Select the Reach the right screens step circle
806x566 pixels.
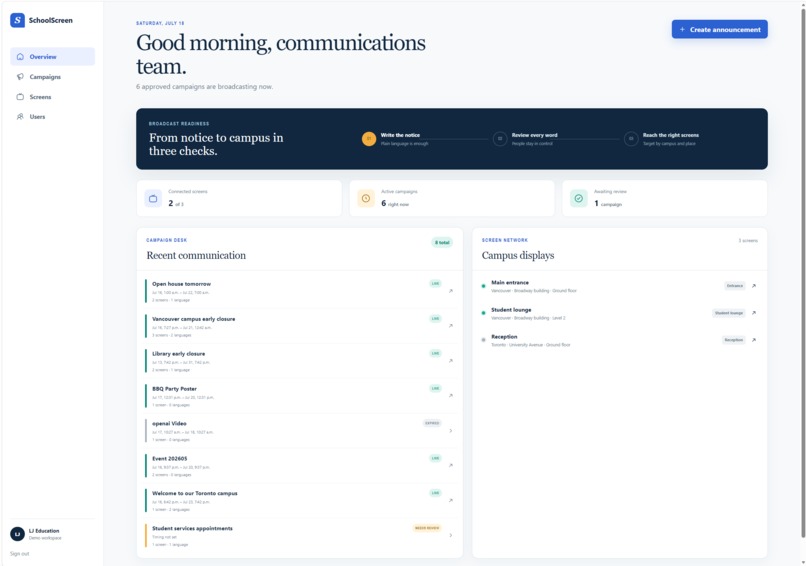click(x=631, y=139)
